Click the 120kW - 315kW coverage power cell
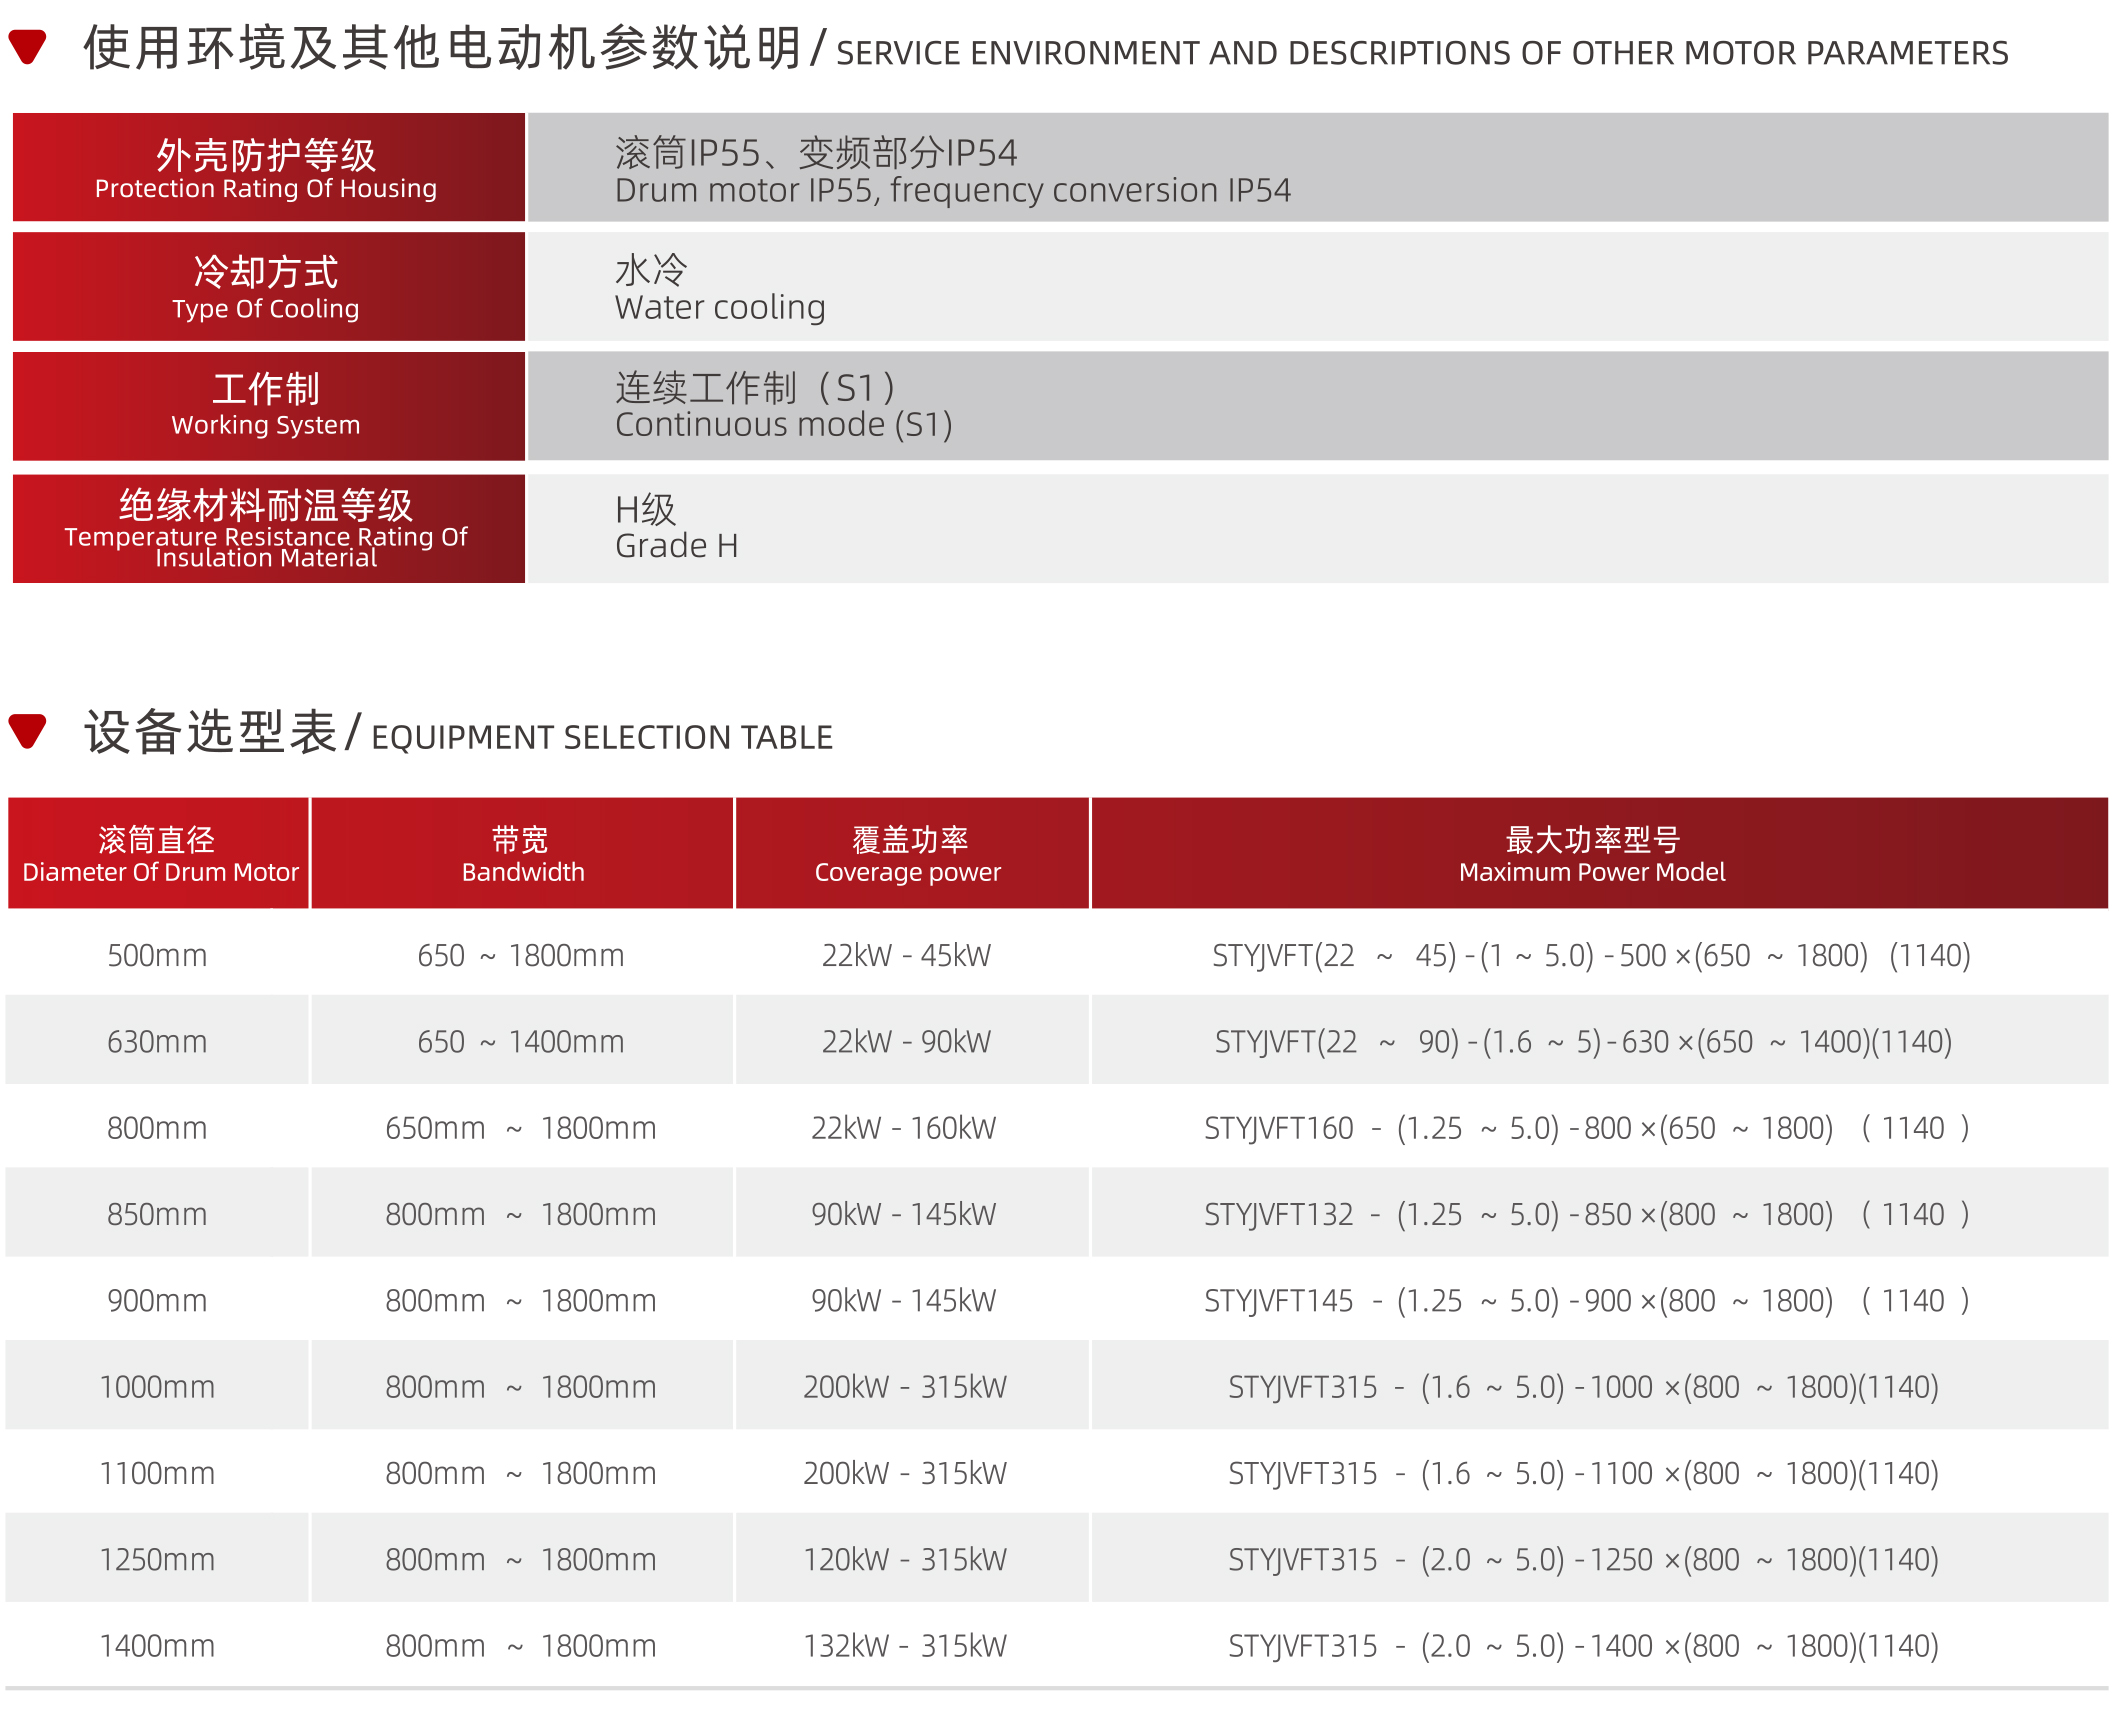 click(904, 1560)
